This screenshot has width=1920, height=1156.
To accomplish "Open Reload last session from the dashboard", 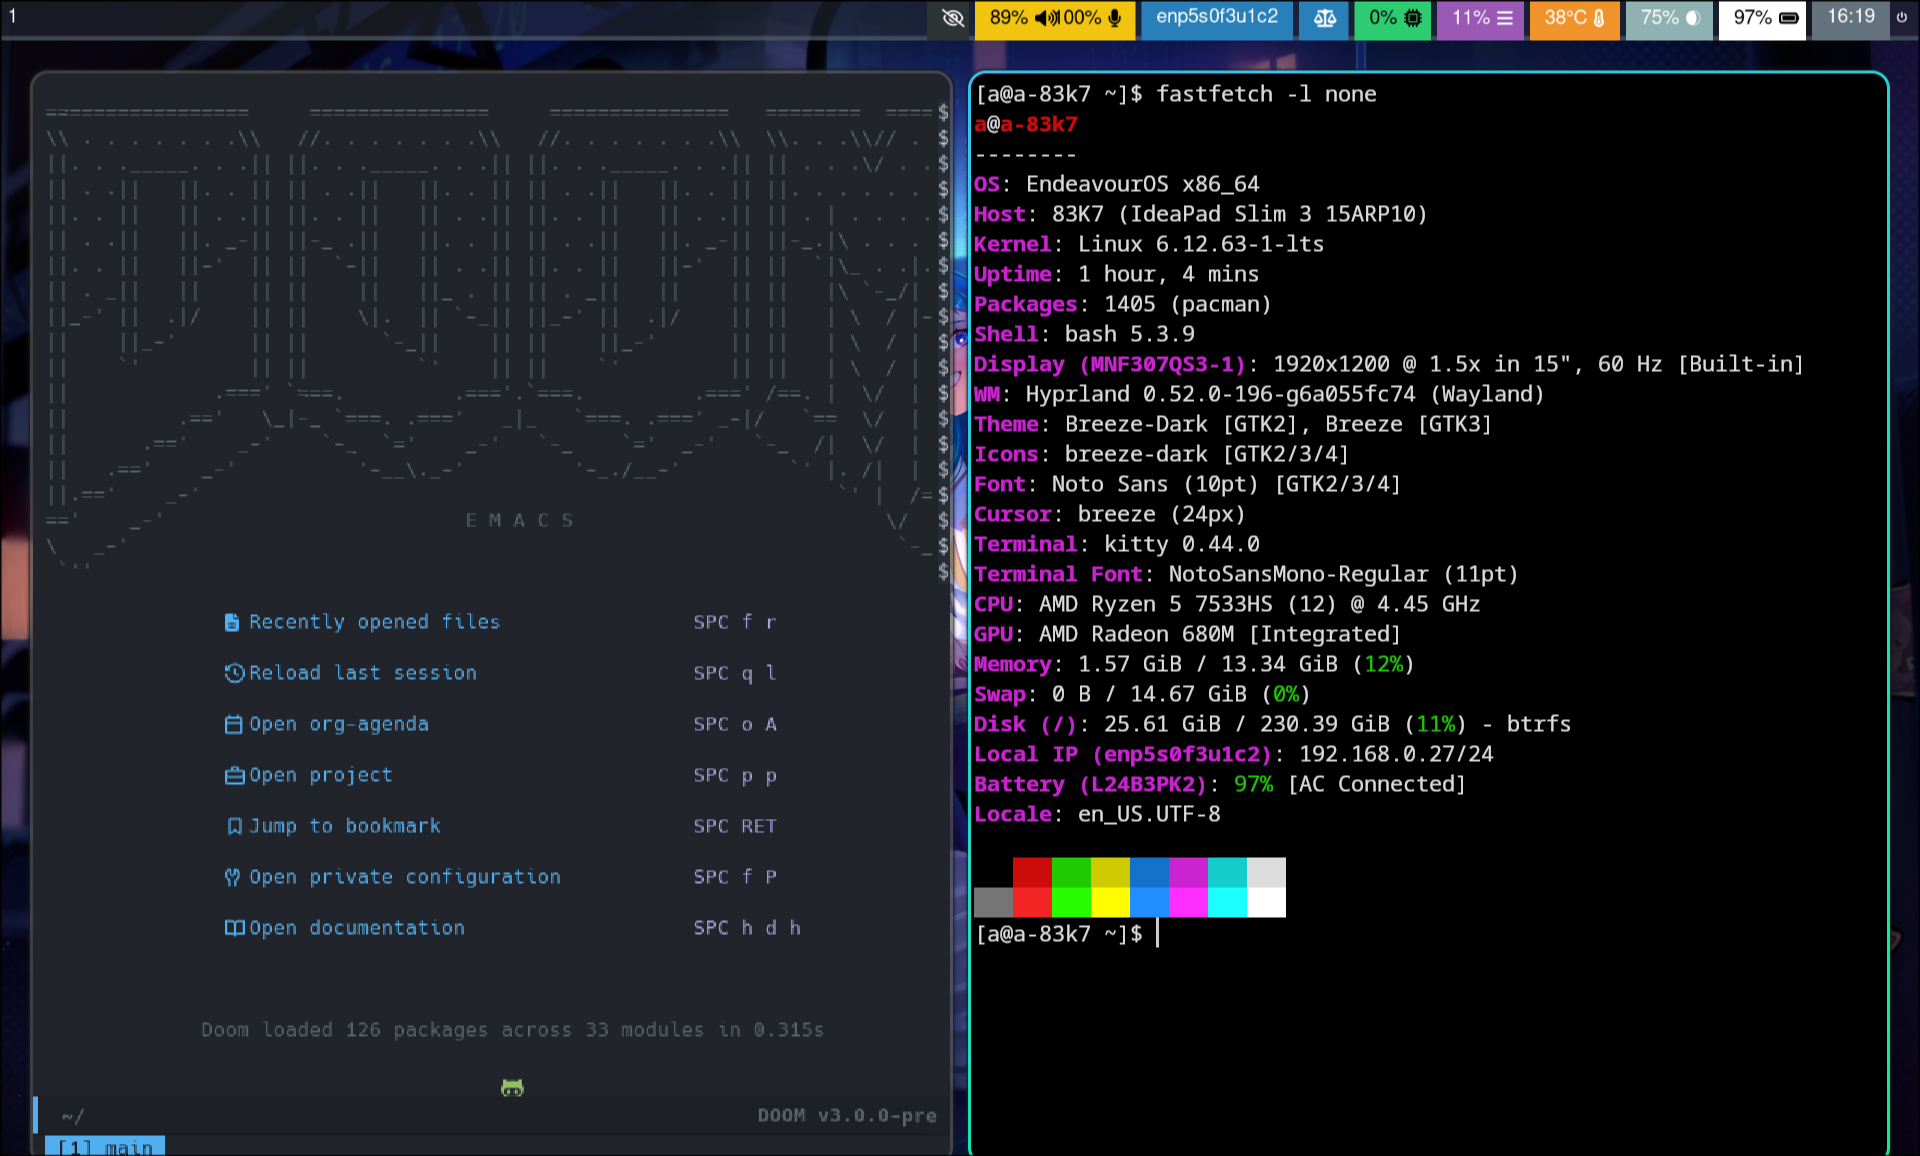I will point(363,672).
